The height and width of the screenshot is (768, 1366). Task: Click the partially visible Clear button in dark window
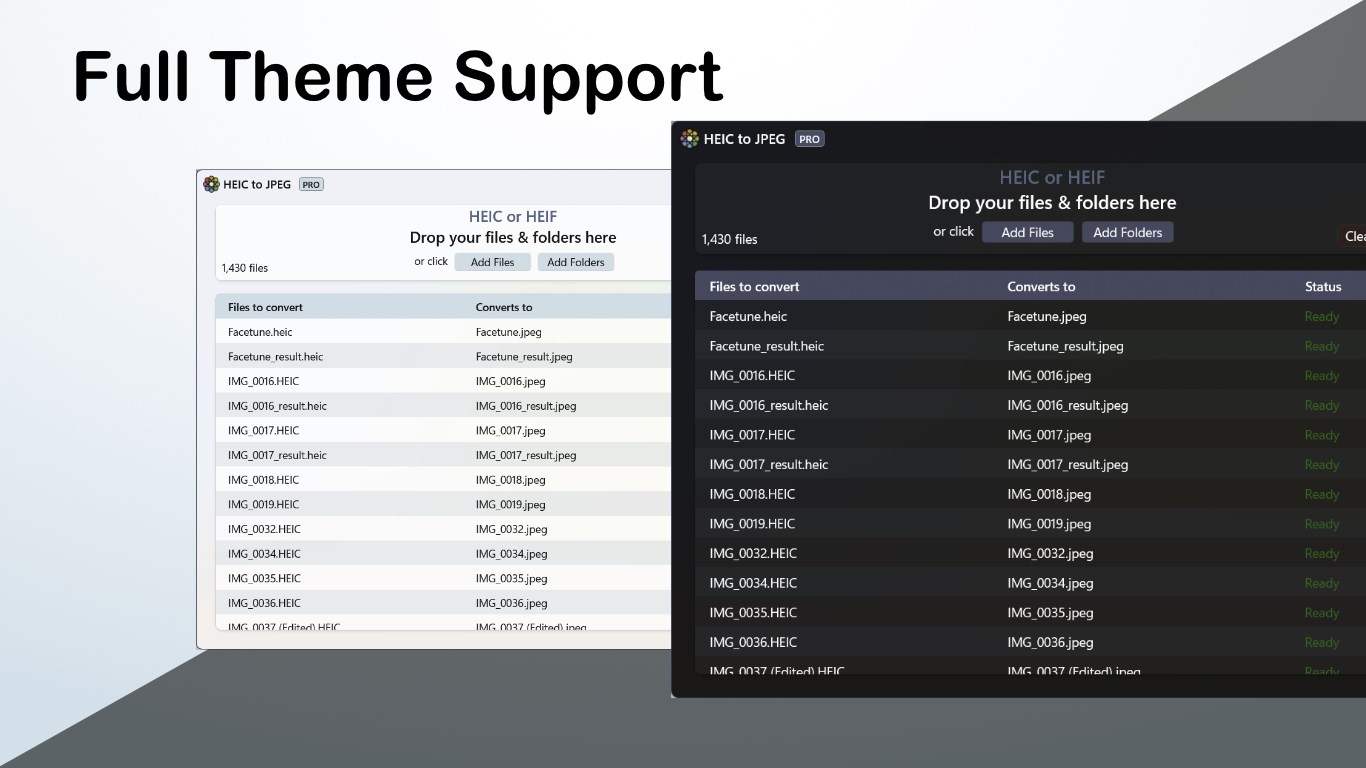1352,236
